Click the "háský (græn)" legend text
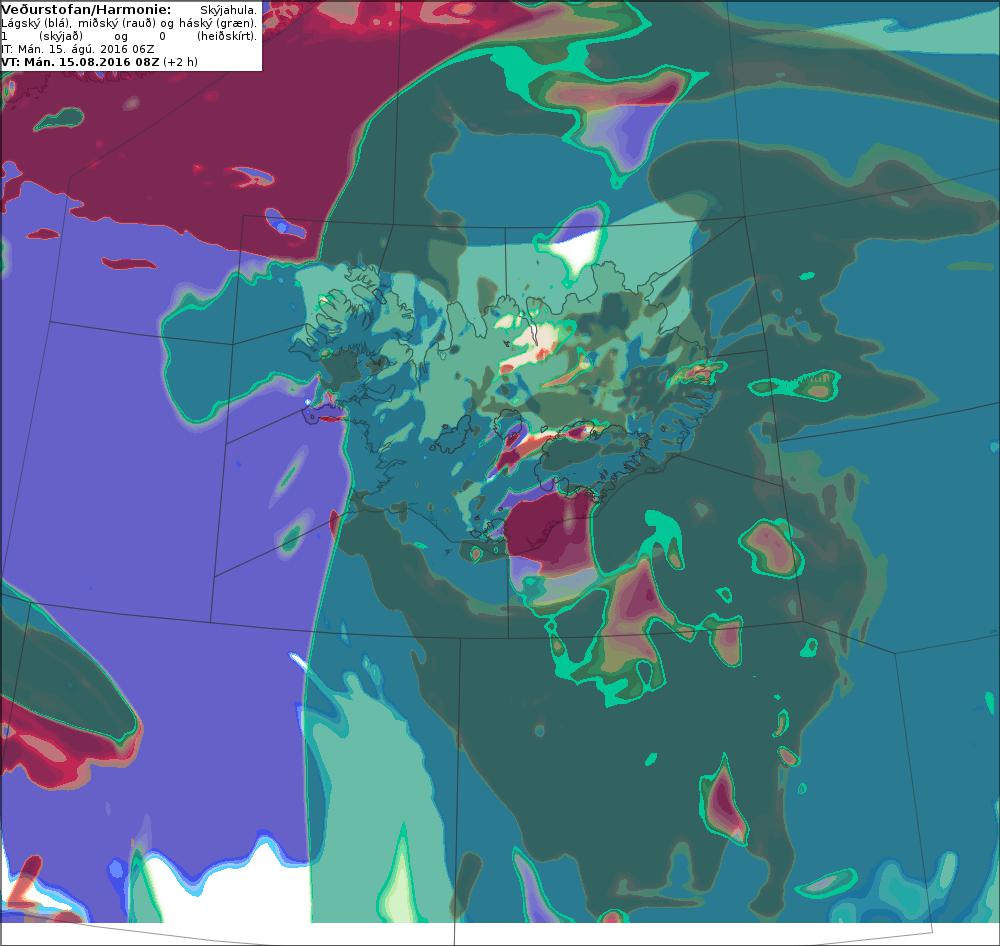This screenshot has width=1000, height=946. 217,24
